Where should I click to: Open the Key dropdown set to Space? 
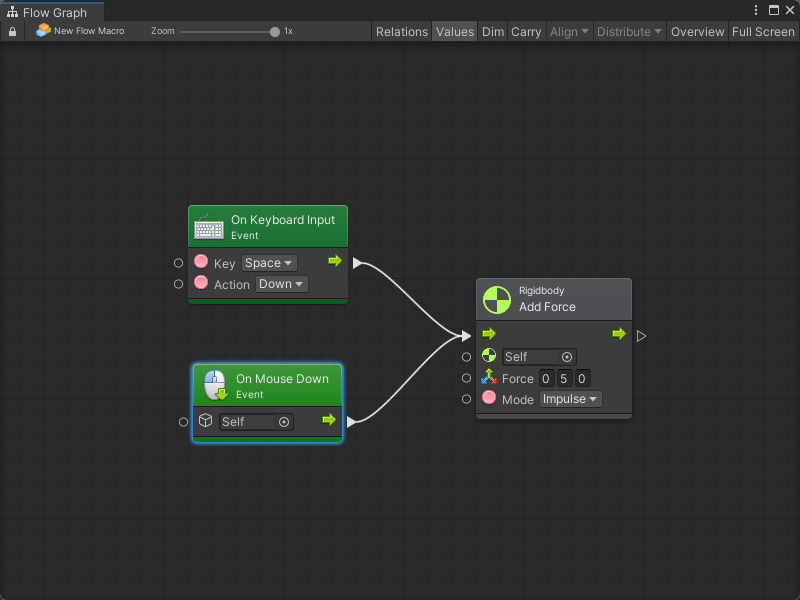click(269, 263)
